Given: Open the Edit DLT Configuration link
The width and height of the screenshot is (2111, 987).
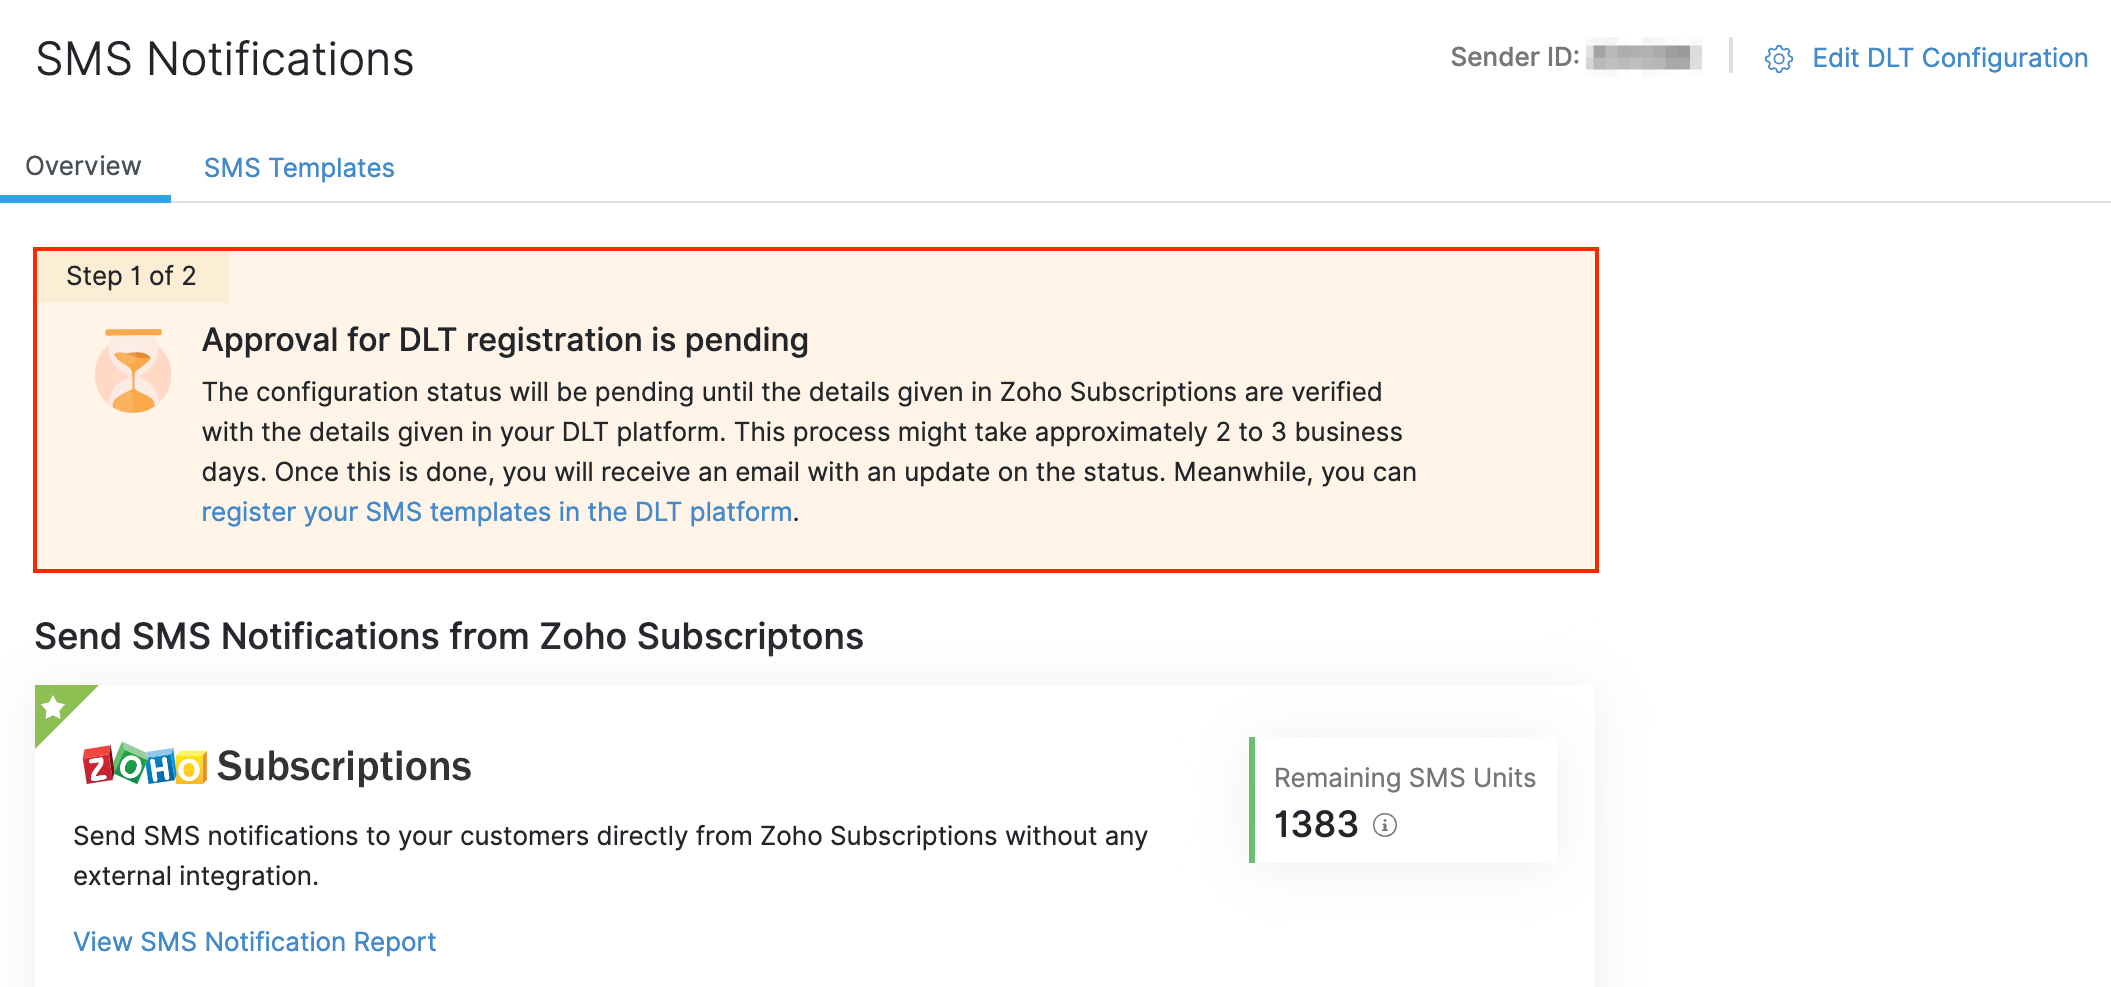Looking at the screenshot, I should pyautogui.click(x=1949, y=58).
